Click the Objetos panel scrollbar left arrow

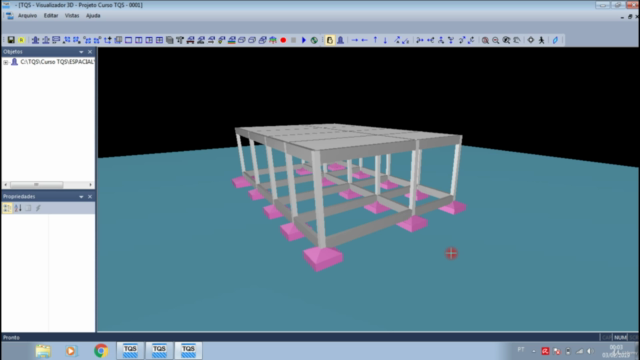pyautogui.click(x=5, y=184)
